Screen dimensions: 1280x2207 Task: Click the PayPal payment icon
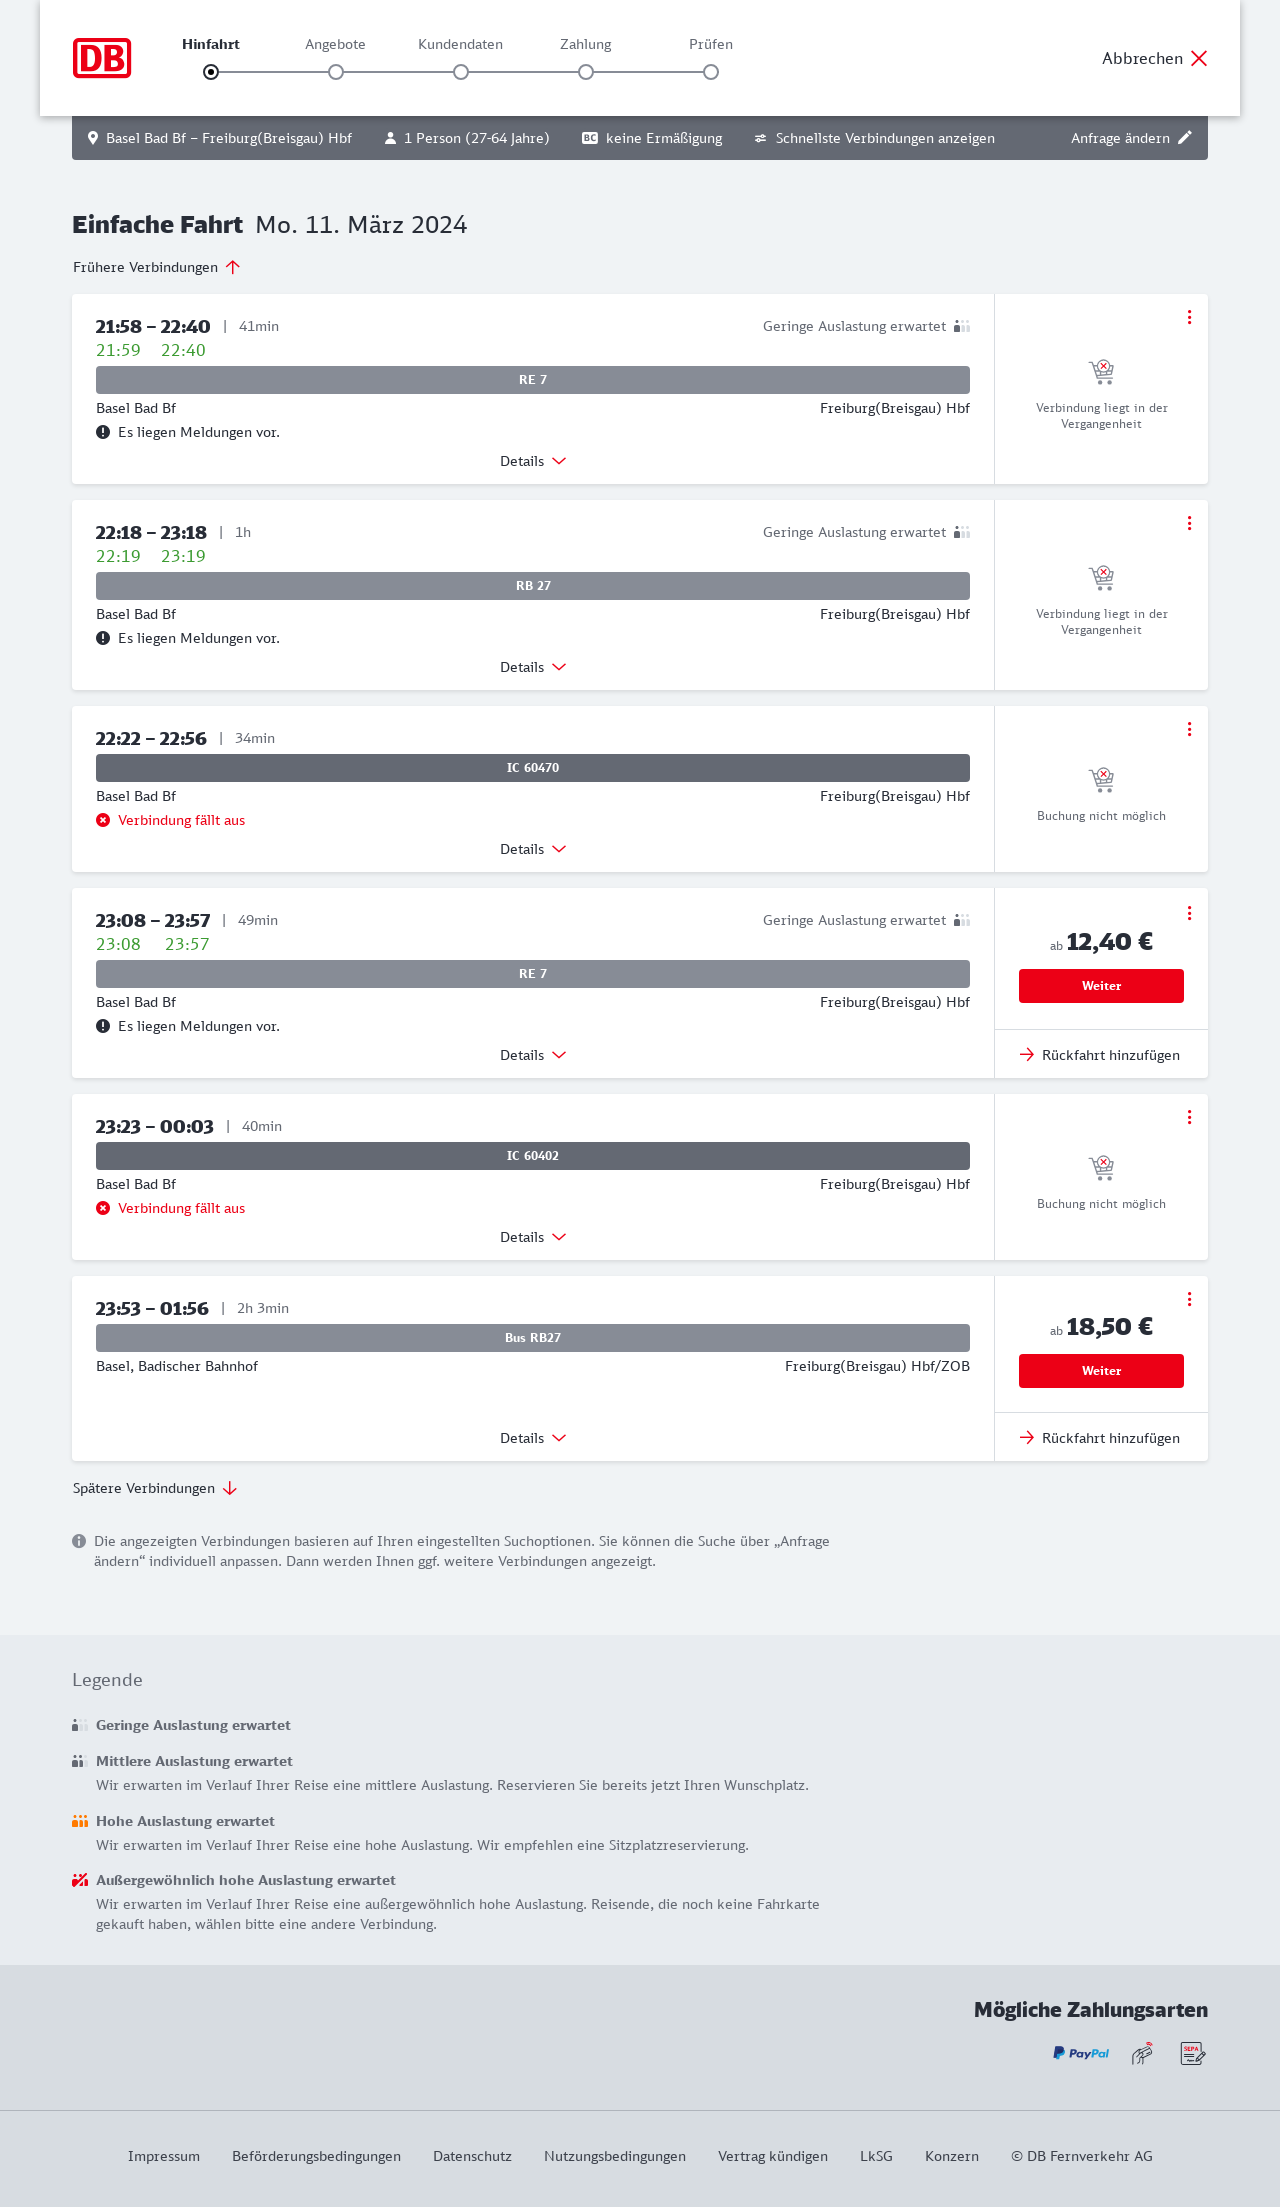(x=1081, y=2053)
